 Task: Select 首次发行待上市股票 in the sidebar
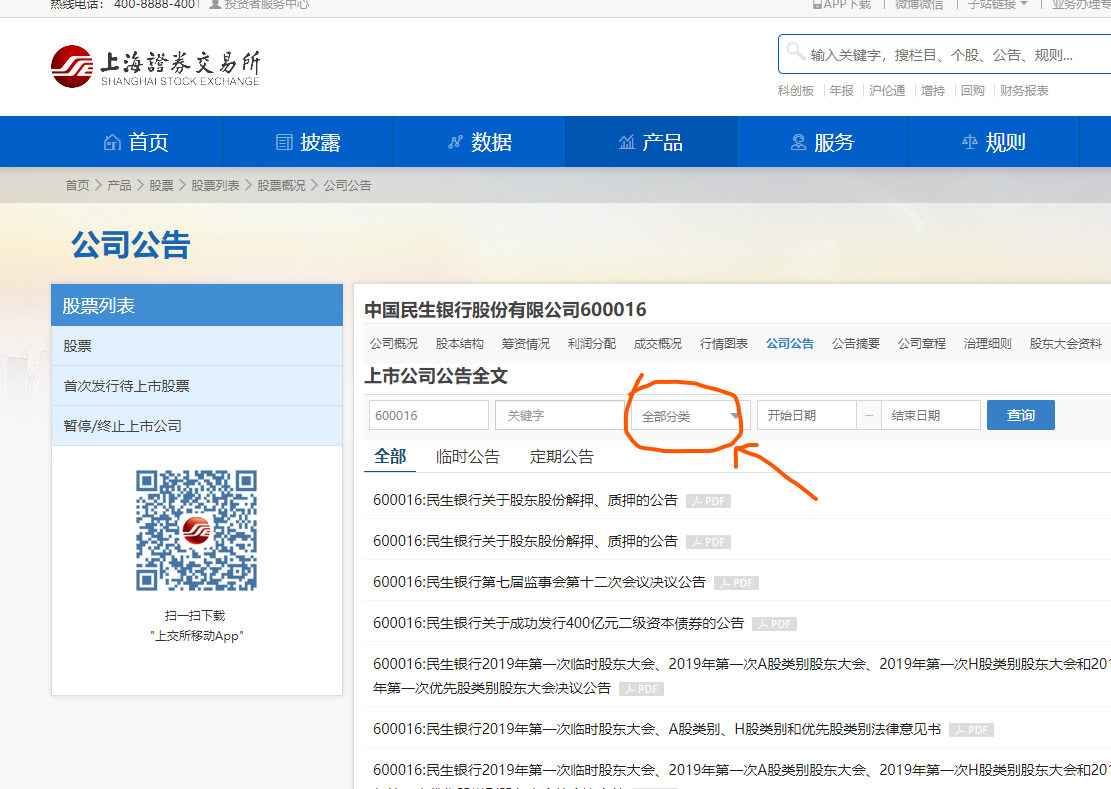click(197, 386)
